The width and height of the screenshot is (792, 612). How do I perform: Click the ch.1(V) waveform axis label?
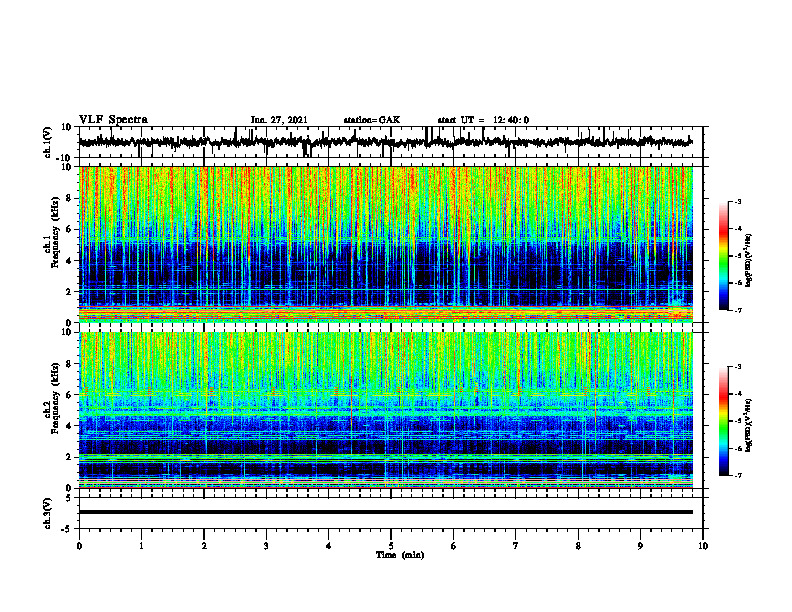[x=48, y=142]
